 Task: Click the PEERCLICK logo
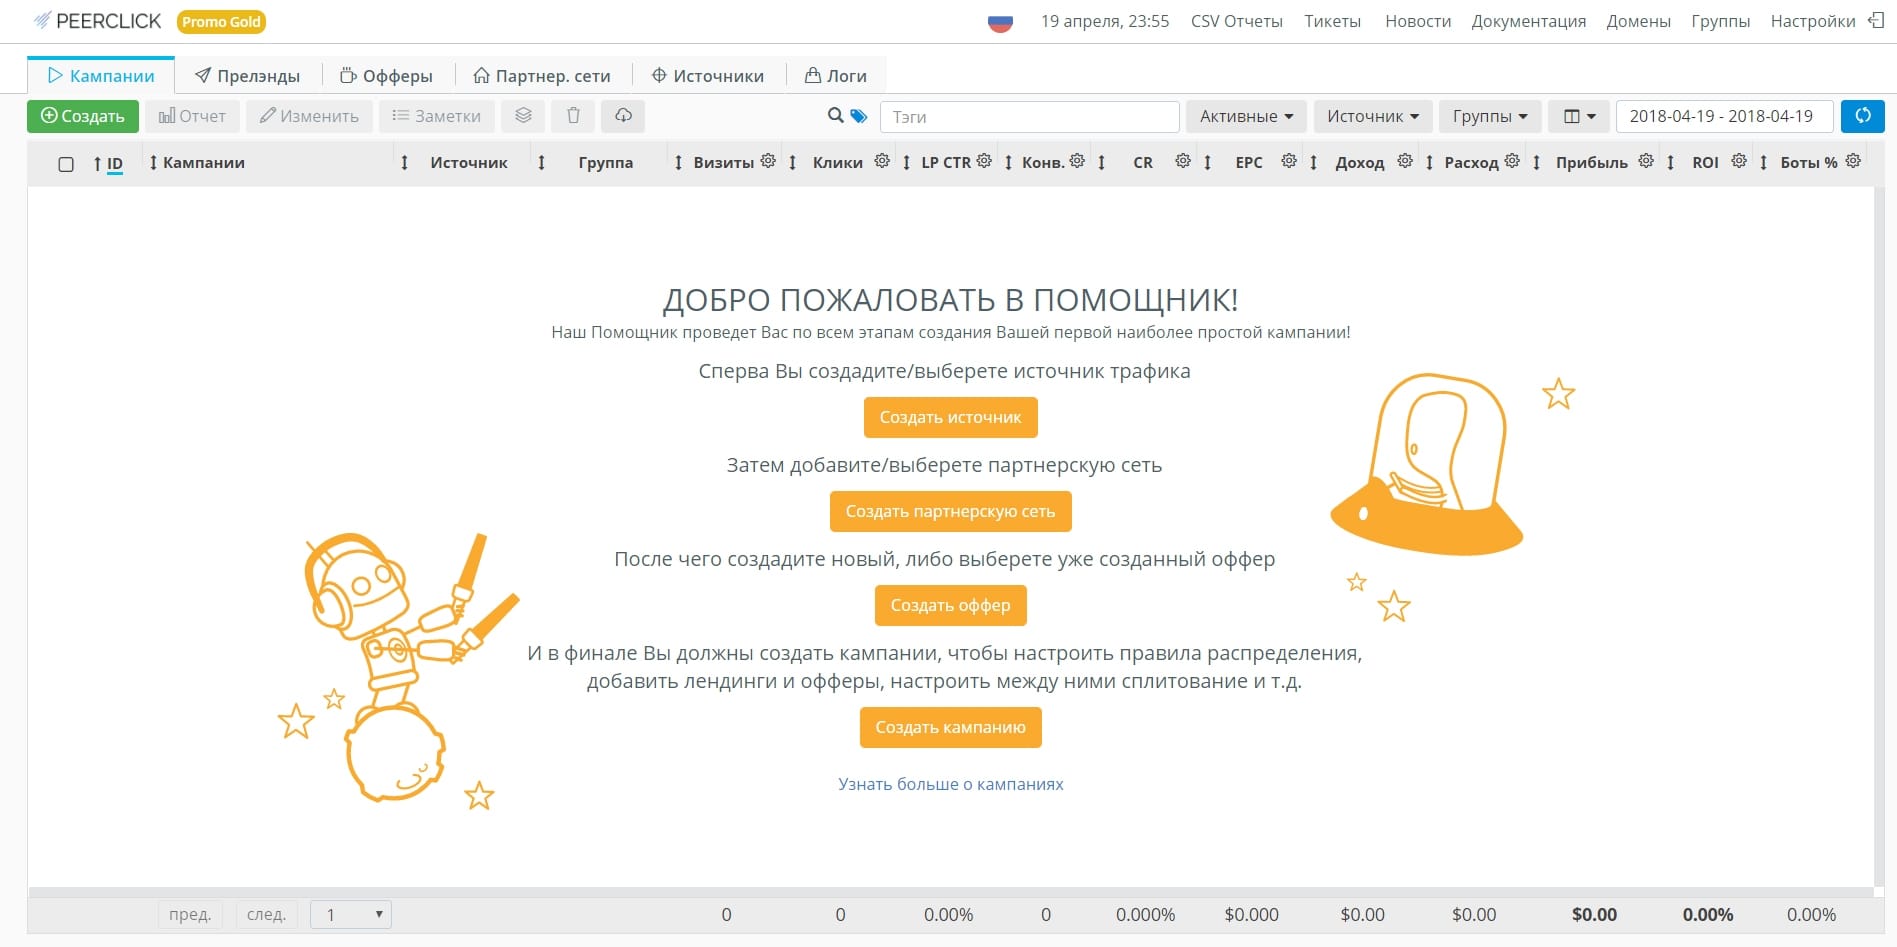pyautogui.click(x=97, y=21)
